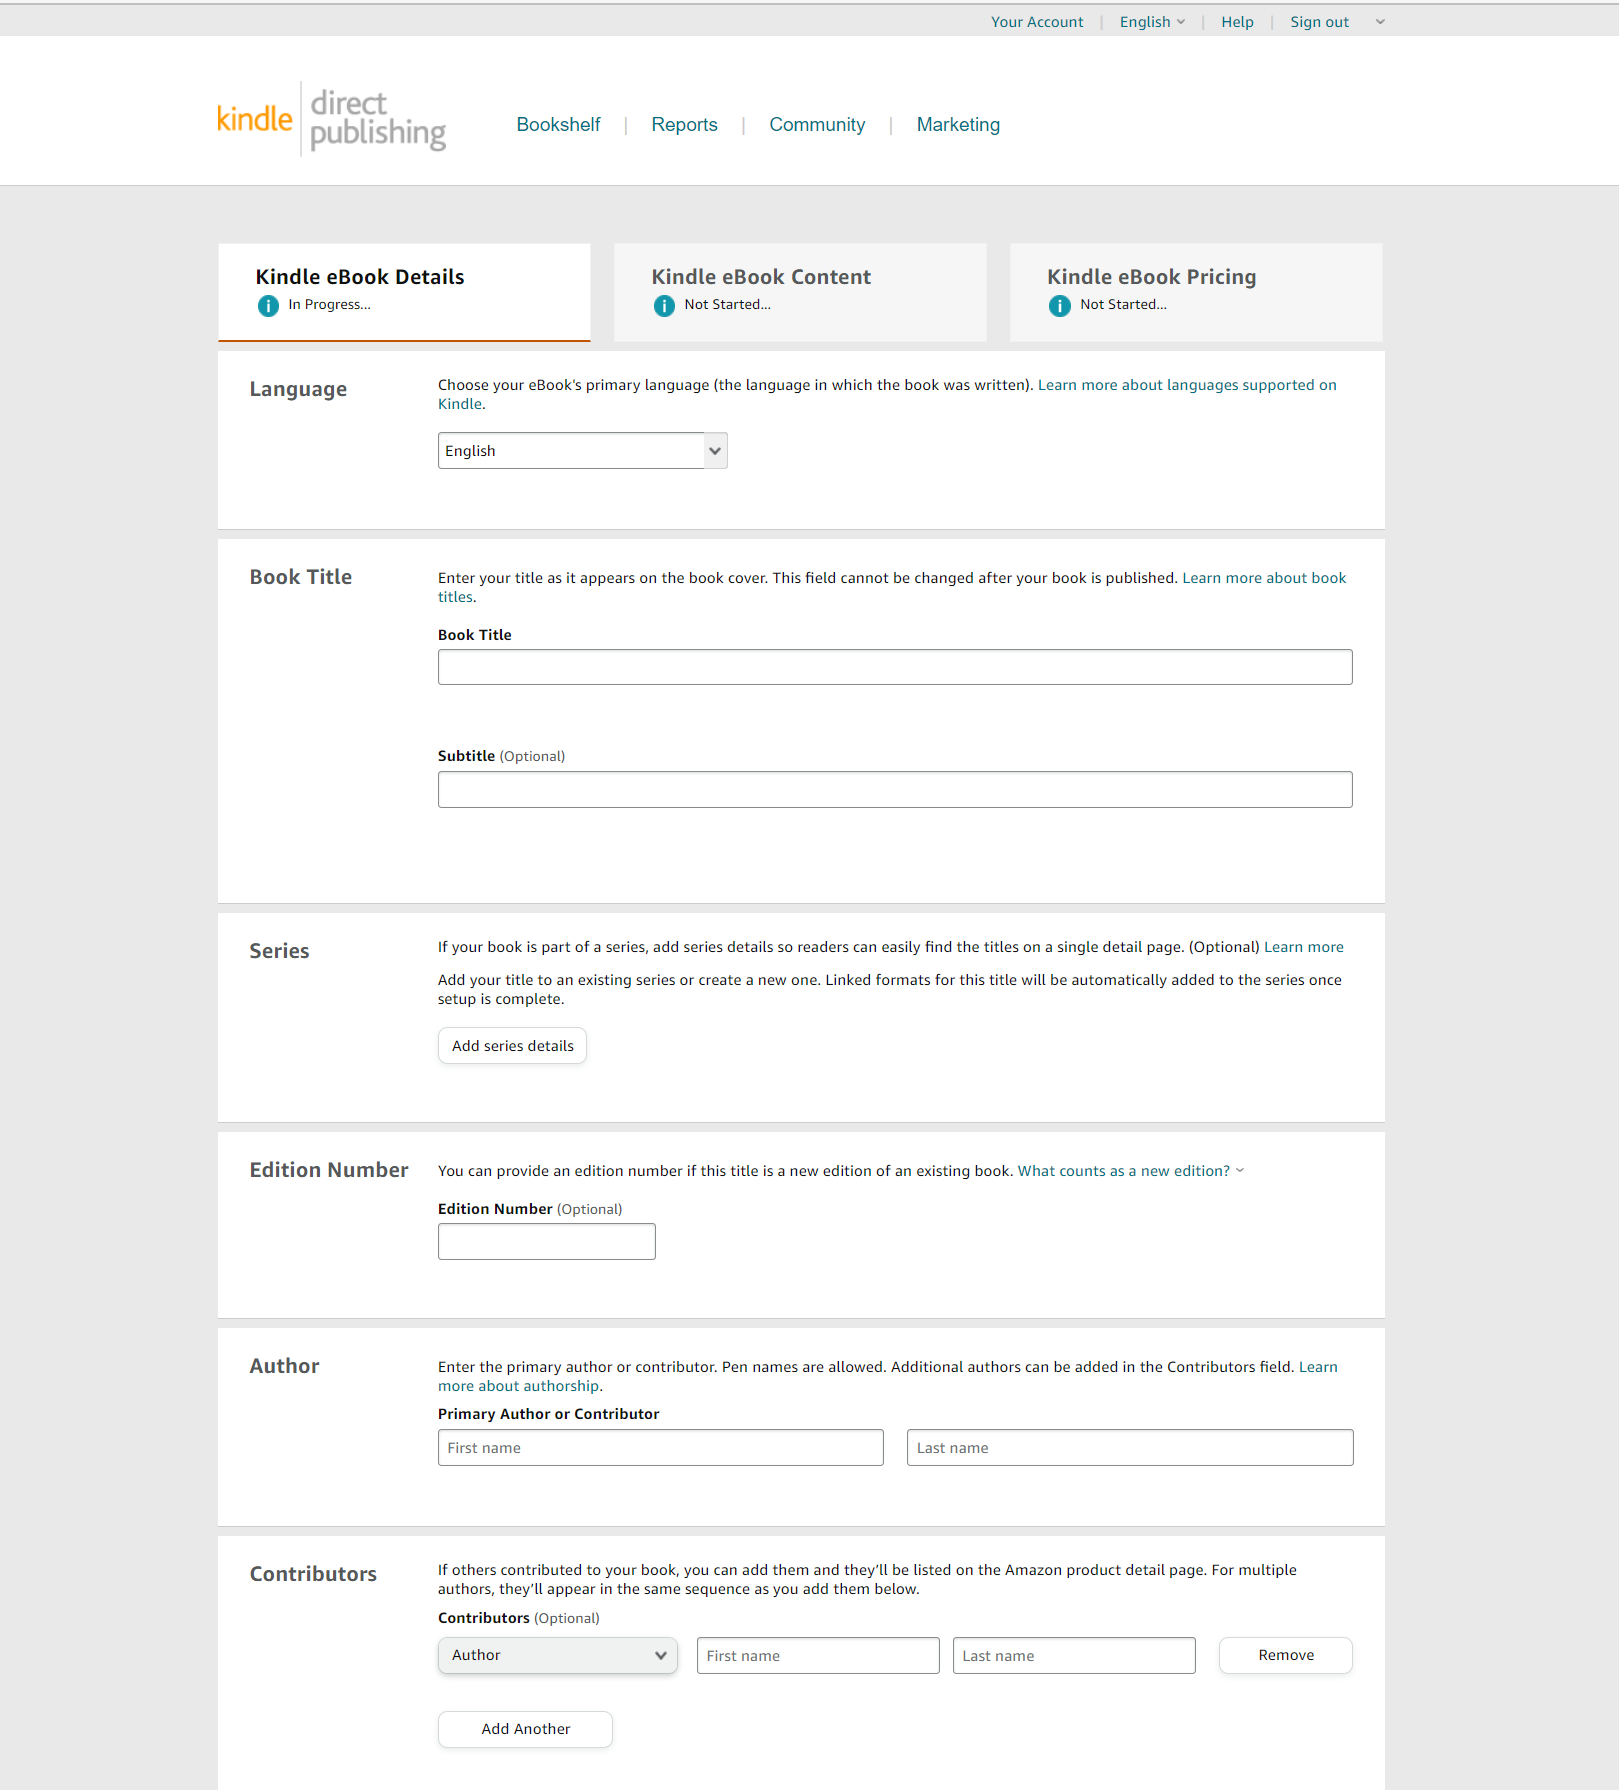Click info icon under Kindle eBook Pricing

pos(1060,306)
